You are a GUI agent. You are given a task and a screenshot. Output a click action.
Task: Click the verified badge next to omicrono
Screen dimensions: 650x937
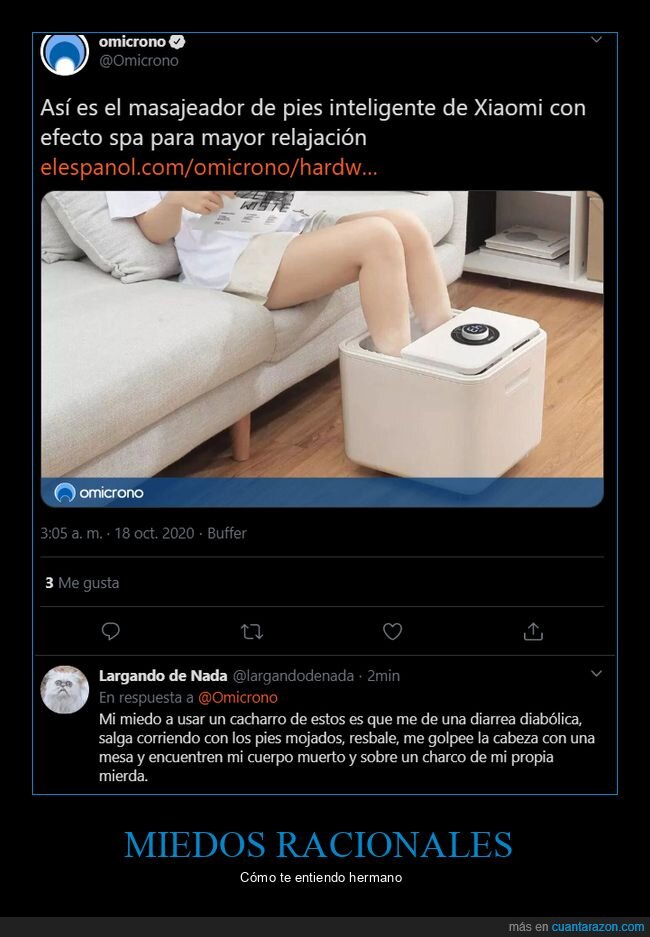pos(178,41)
